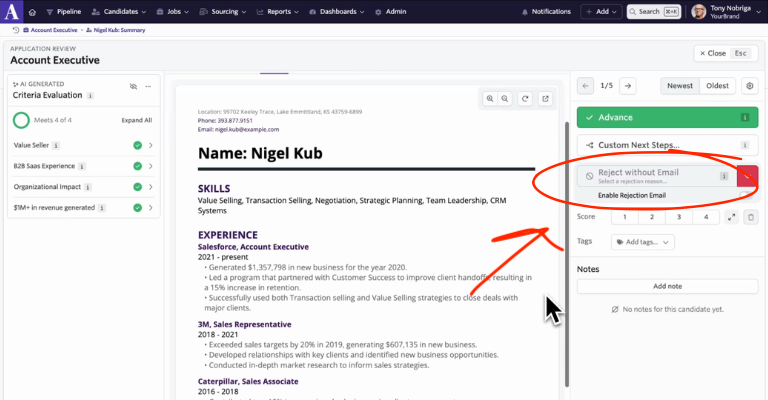The image size is (768, 400).
Task: Set candidate score to 3
Action: (x=678, y=217)
